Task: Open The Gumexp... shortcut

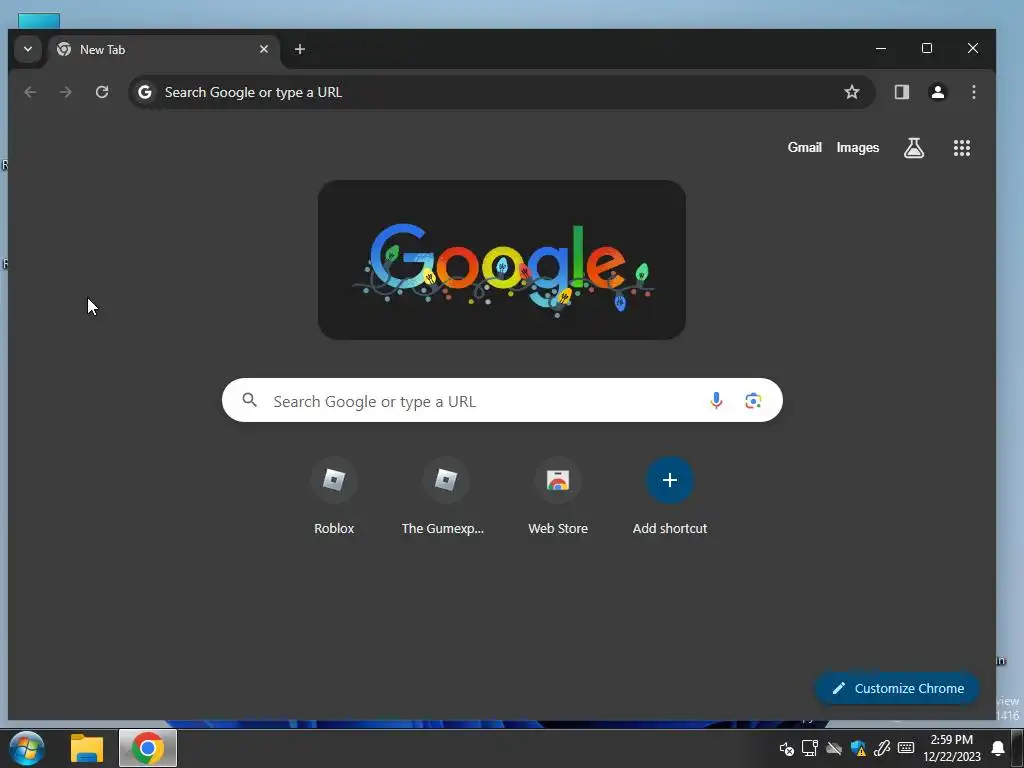Action: click(x=443, y=498)
